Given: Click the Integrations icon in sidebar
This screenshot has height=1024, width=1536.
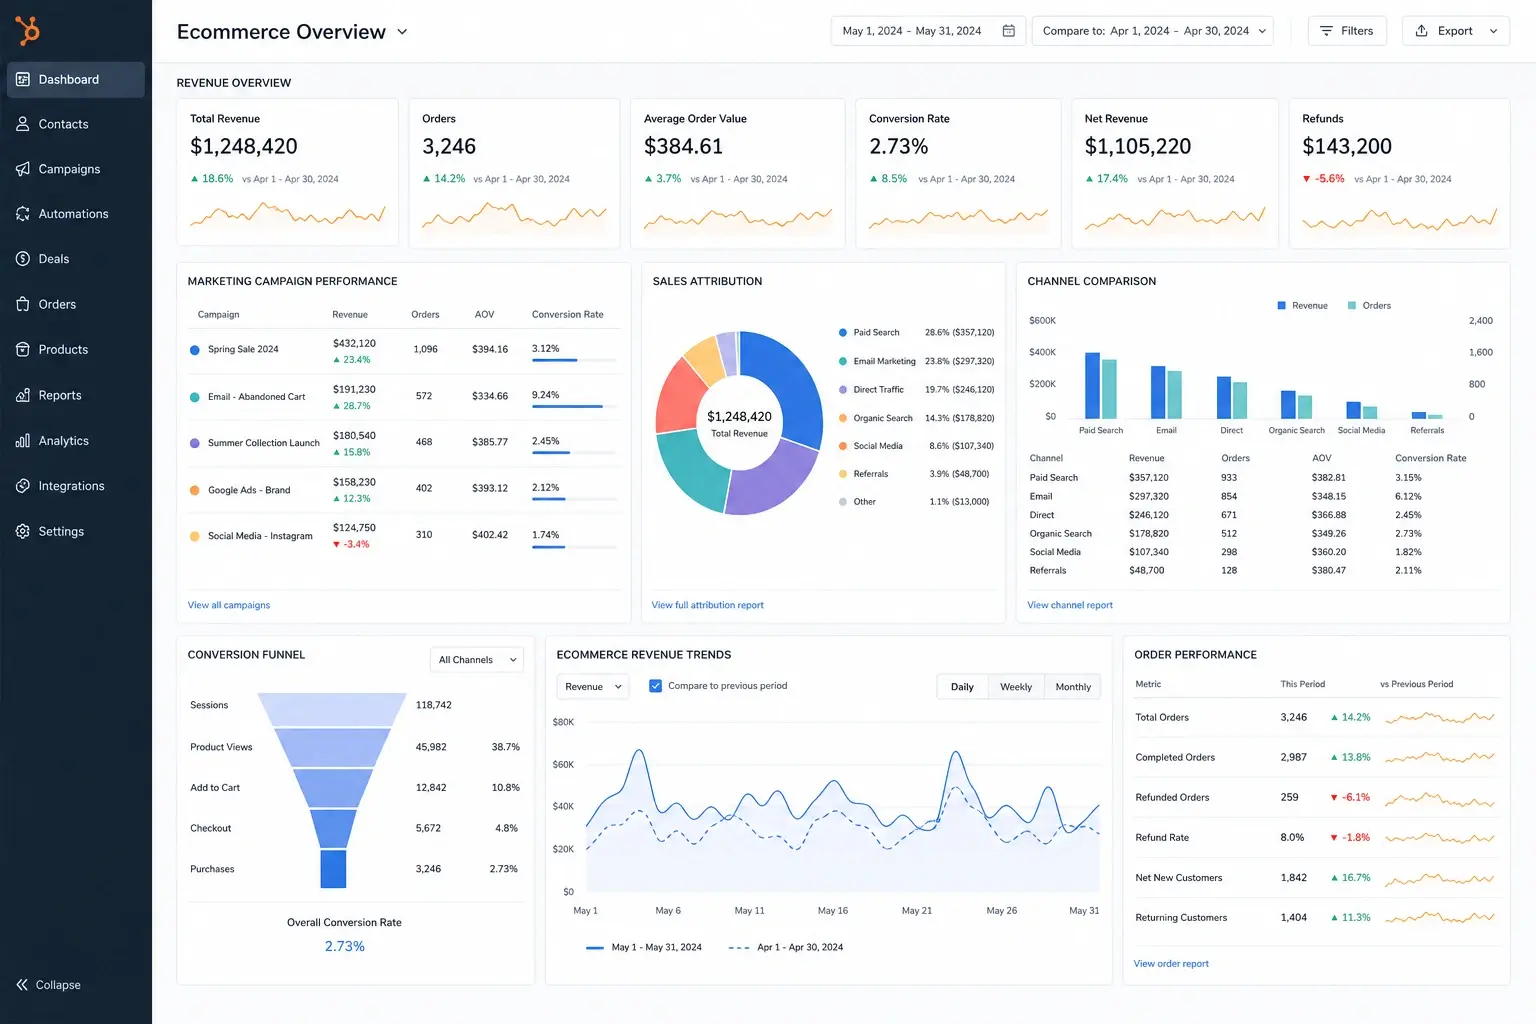Looking at the screenshot, I should [23, 486].
